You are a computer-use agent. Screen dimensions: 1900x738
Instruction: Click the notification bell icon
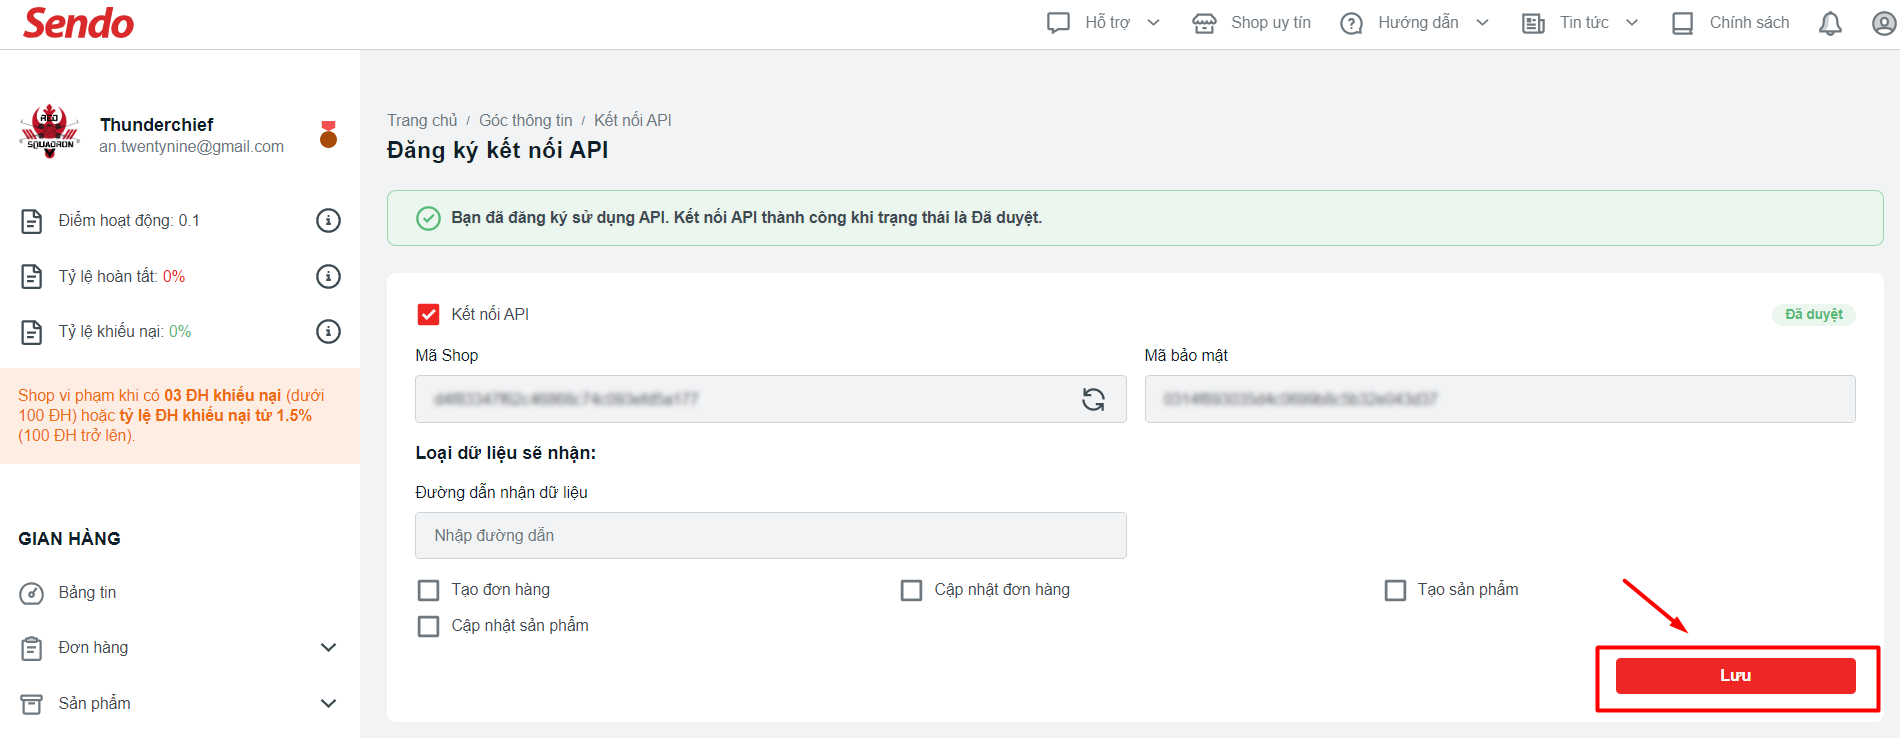pos(1830,23)
